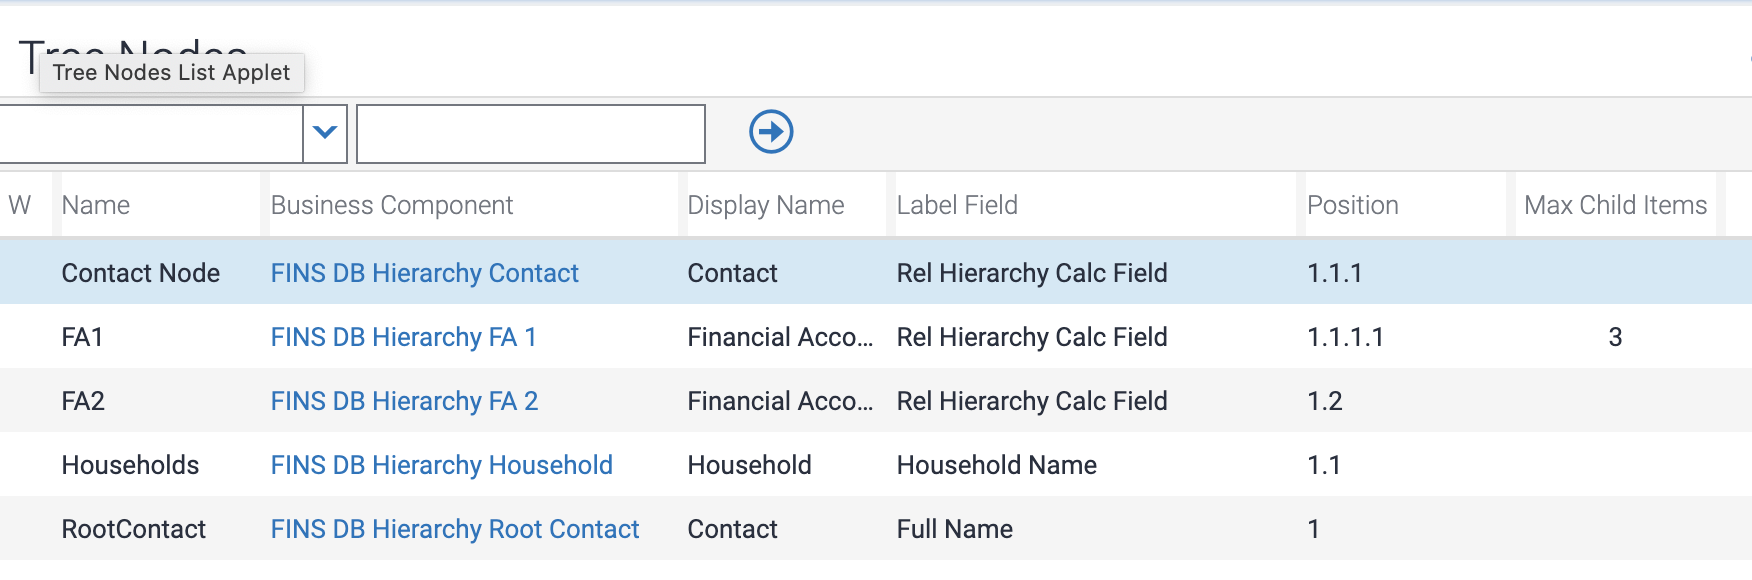Open FINS DB Hierarchy Contact link
This screenshot has height=580, width=1752.
pyautogui.click(x=424, y=273)
